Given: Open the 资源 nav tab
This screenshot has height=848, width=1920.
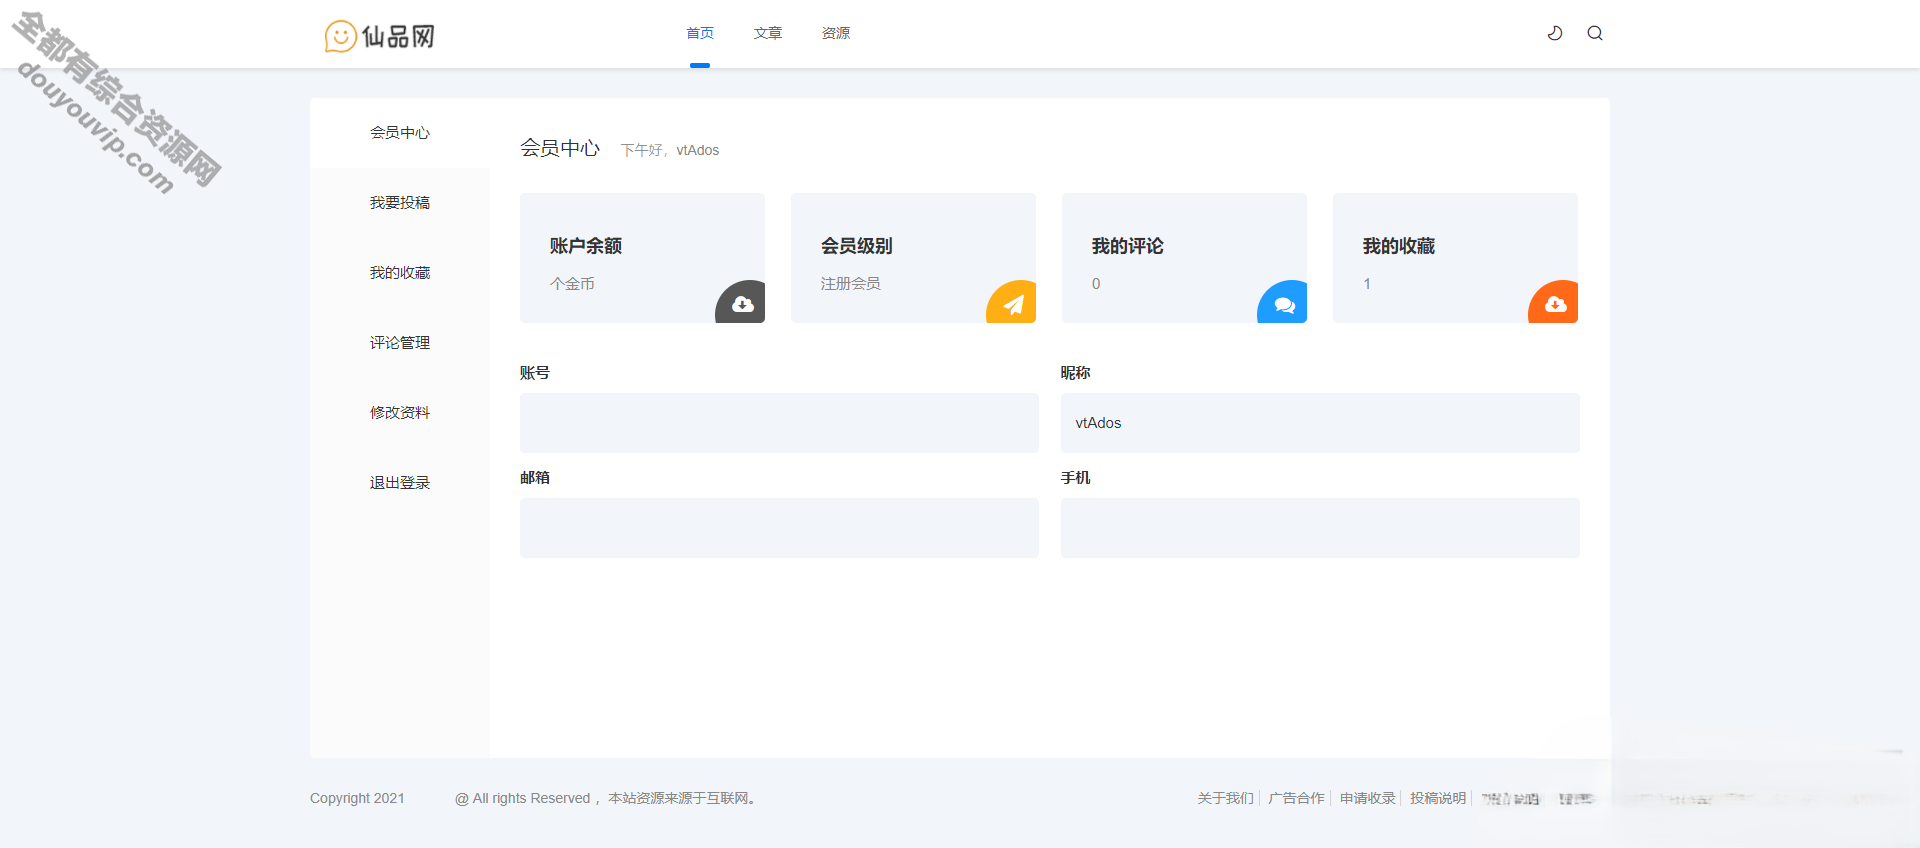Looking at the screenshot, I should pyautogui.click(x=836, y=33).
